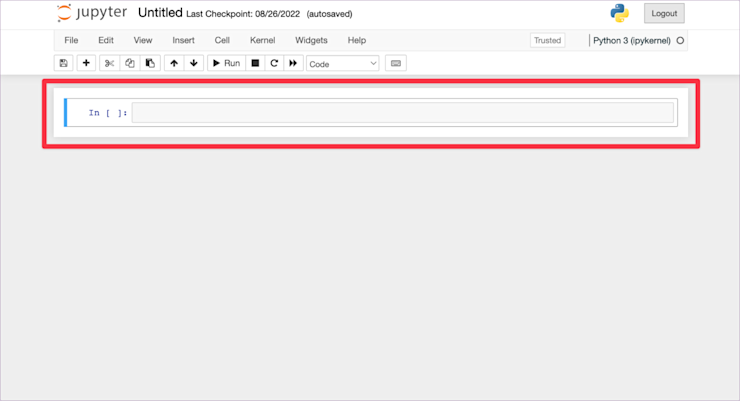Open the Insert menu
Image resolution: width=740 pixels, height=401 pixels.
[x=183, y=41]
